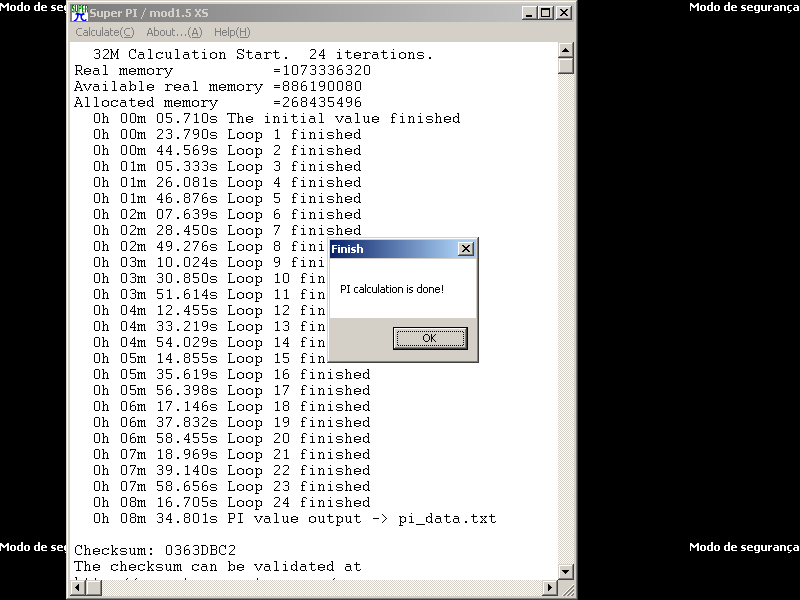Click the 'Super PI / mod1.5 XS' window title
The width and height of the screenshot is (800, 600).
tap(149, 13)
